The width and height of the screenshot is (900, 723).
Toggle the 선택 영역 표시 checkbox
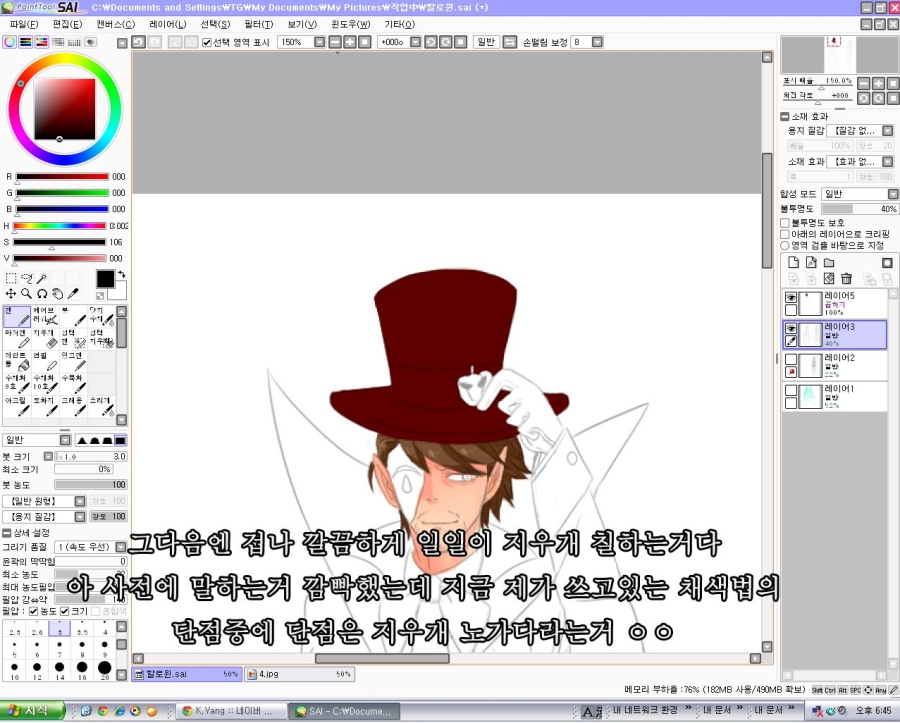click(x=207, y=43)
